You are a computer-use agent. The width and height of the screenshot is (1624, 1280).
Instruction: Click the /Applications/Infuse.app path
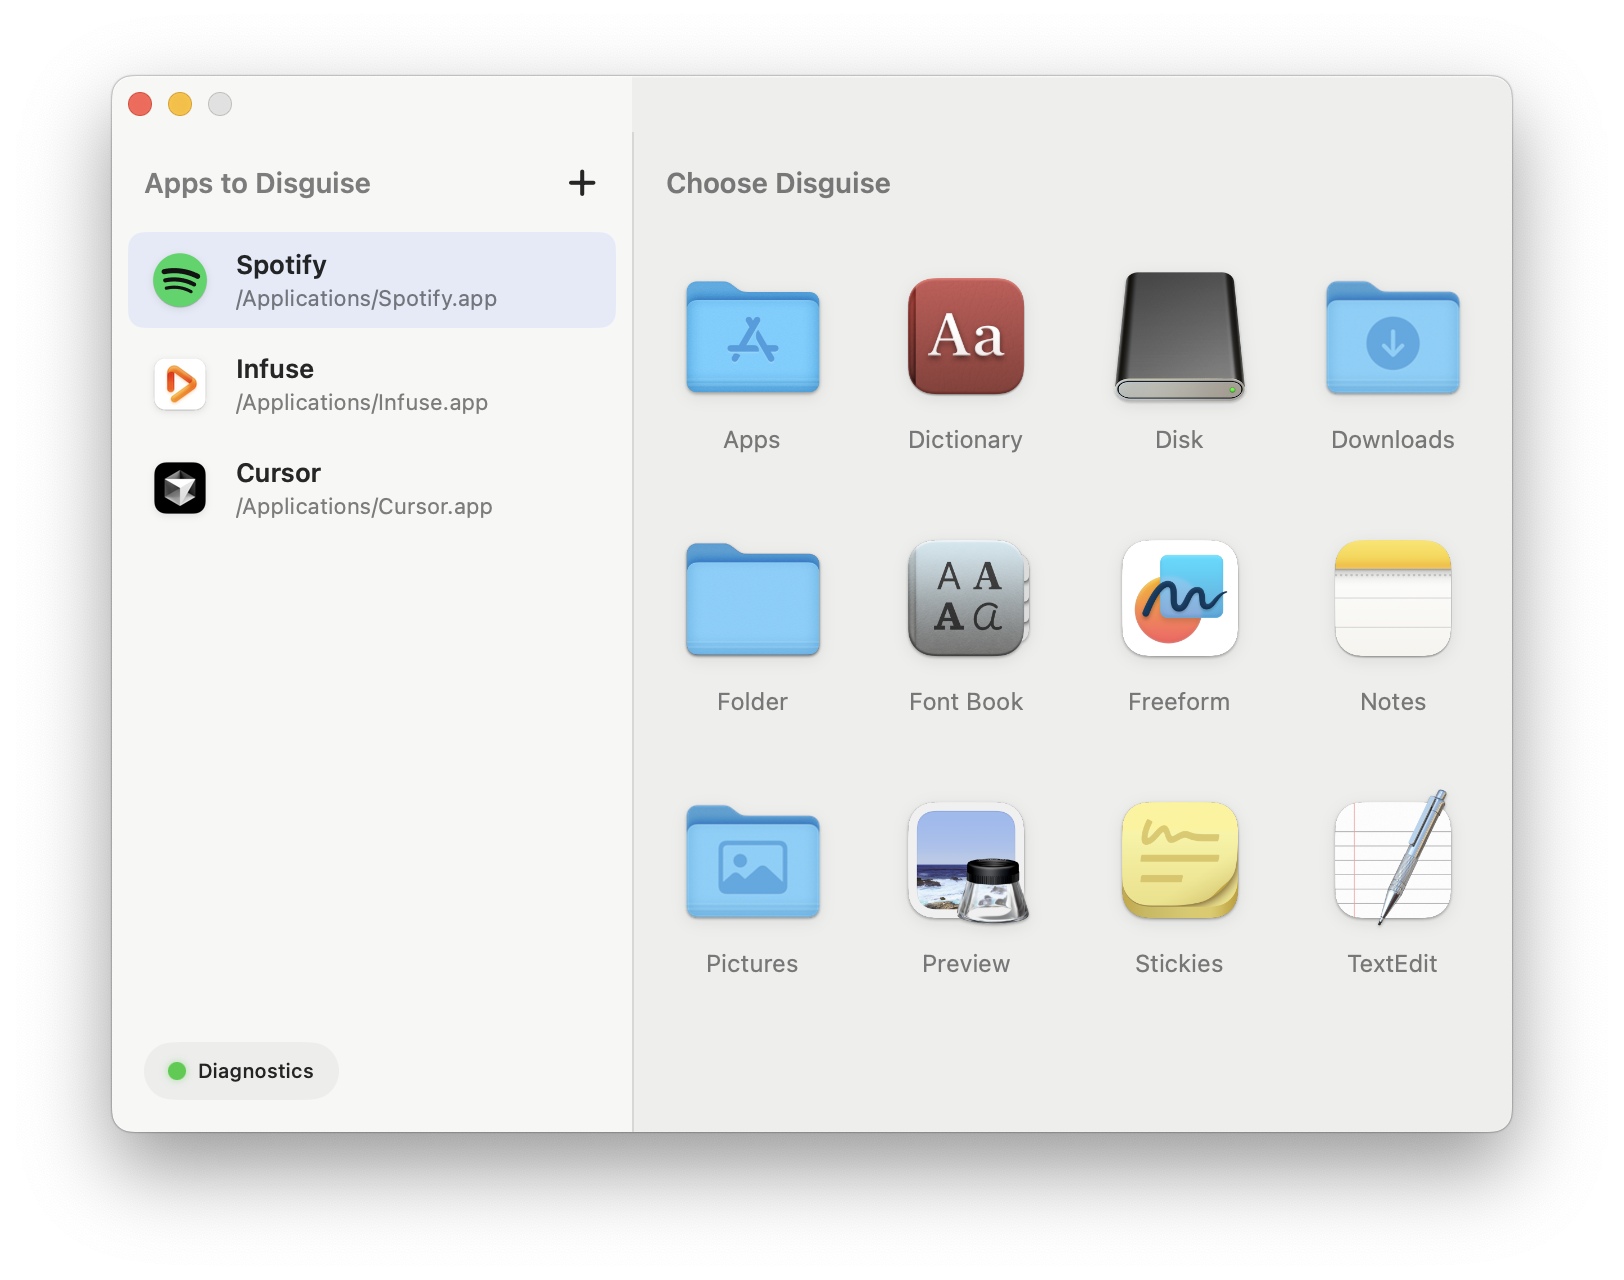(x=362, y=403)
